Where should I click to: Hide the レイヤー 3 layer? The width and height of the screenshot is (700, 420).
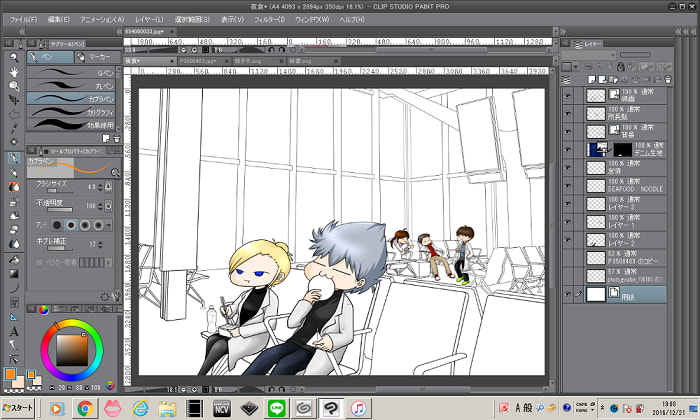[x=567, y=204]
